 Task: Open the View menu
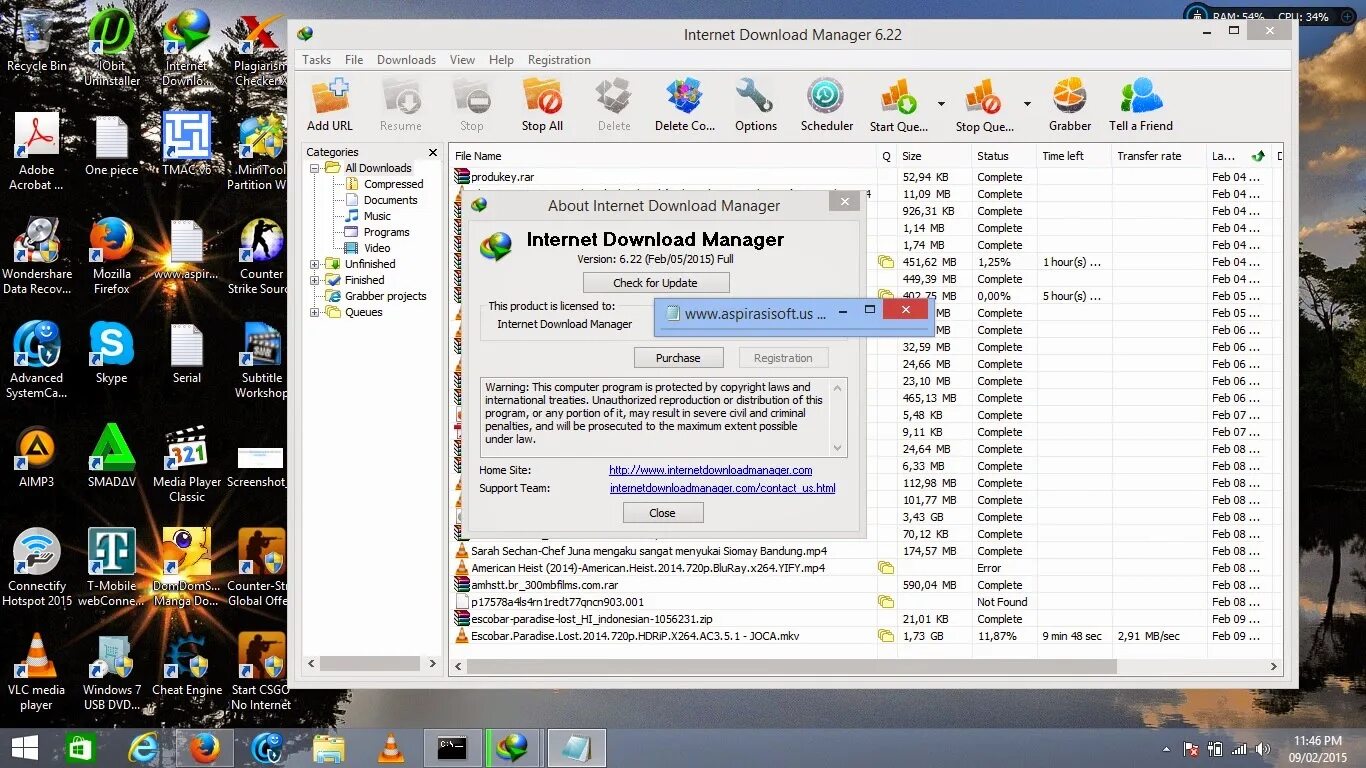[462, 60]
